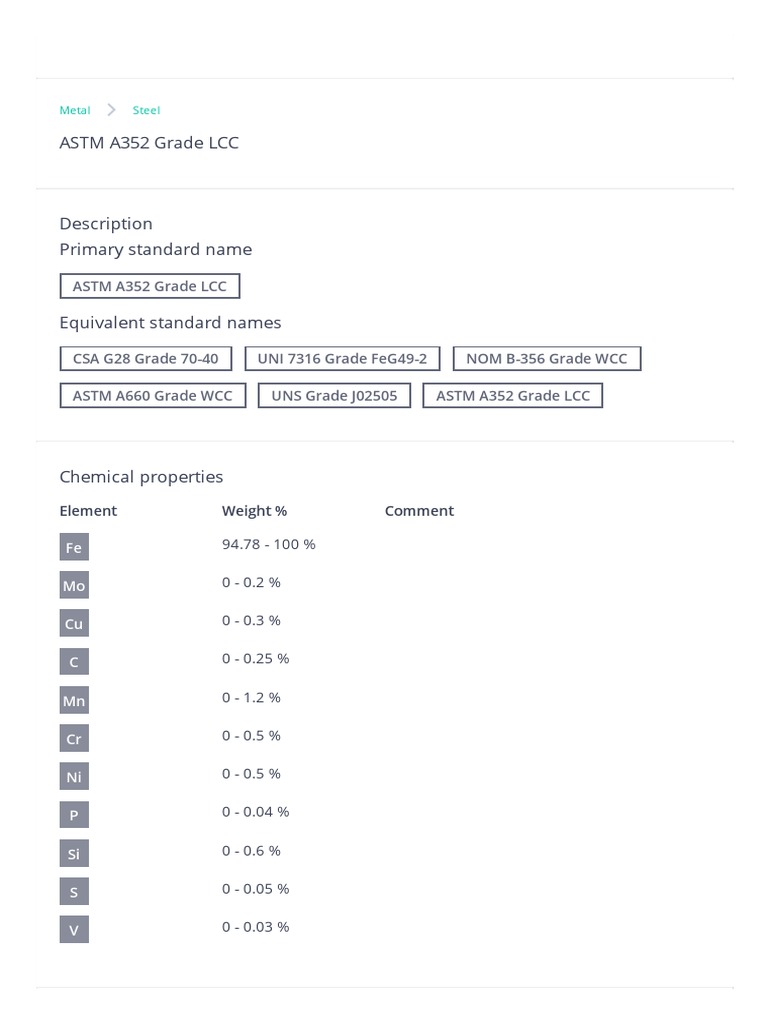This screenshot has width=768, height=1024.
Task: Click the primary standard ASTM A352 Grade LCC tag
Action: coord(150,286)
